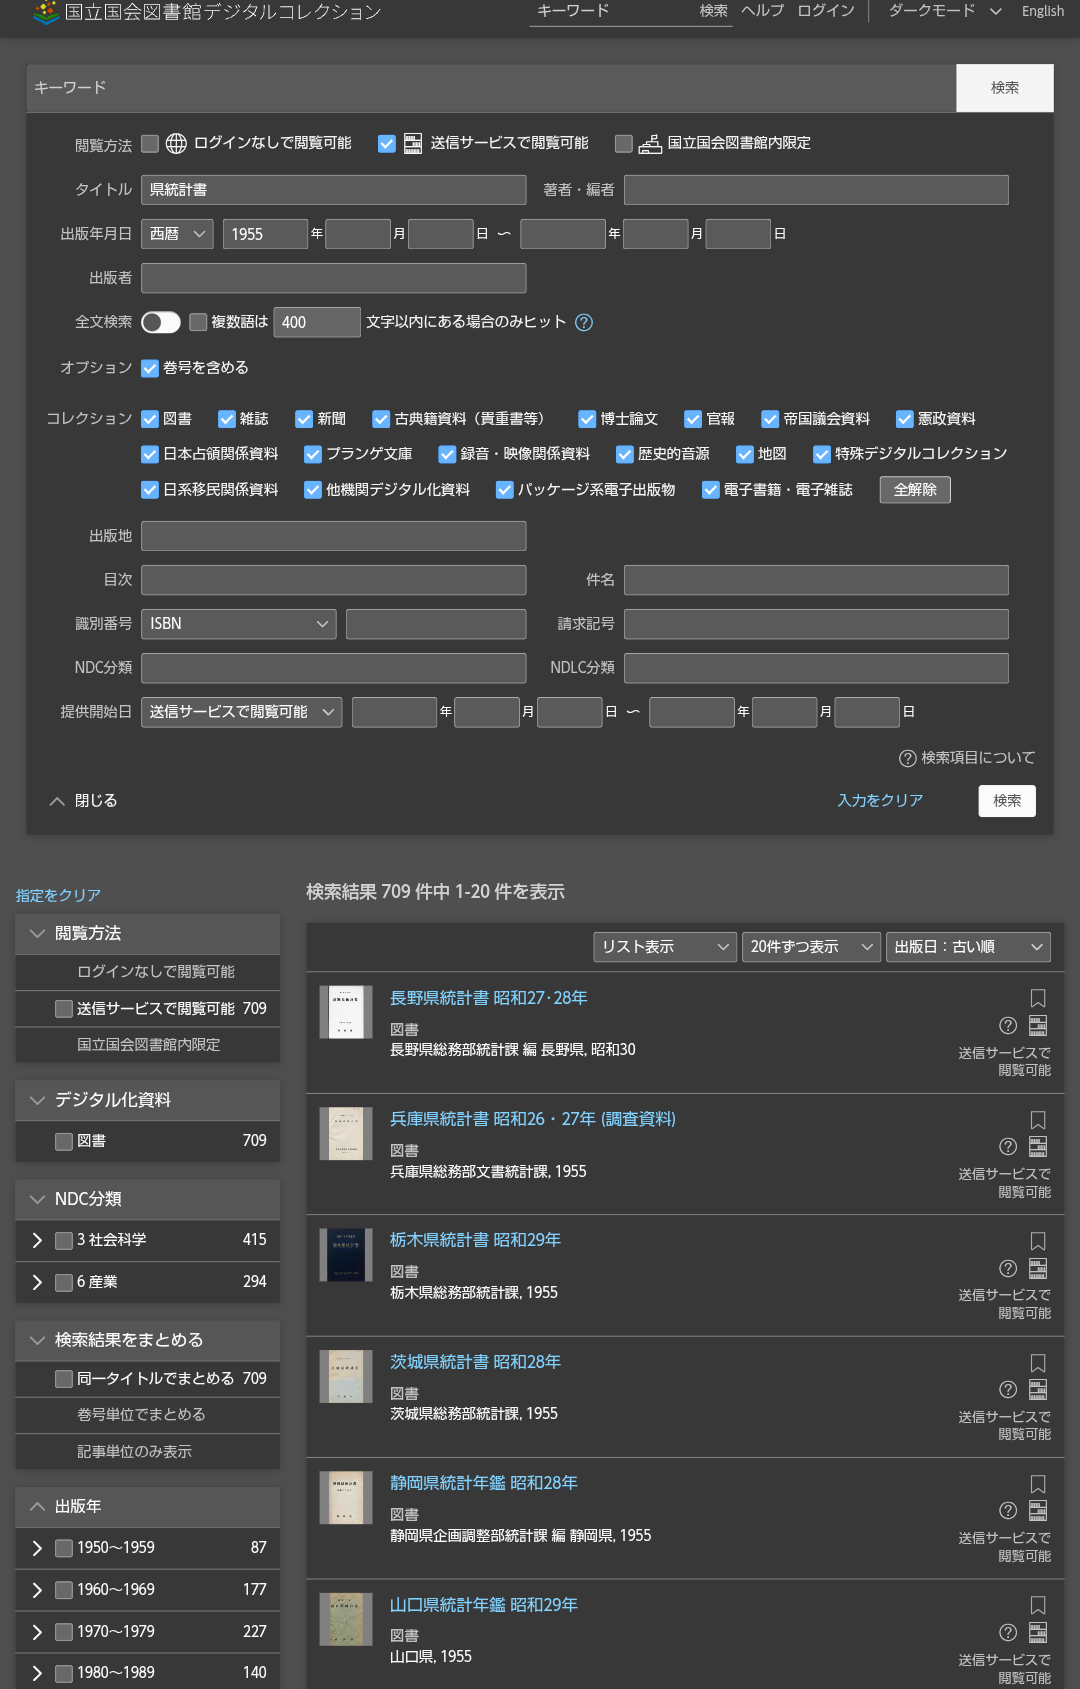The image size is (1080, 1689).
Task: Enable ログインなしで閲覧可能 checkbox
Action: pyautogui.click(x=150, y=144)
